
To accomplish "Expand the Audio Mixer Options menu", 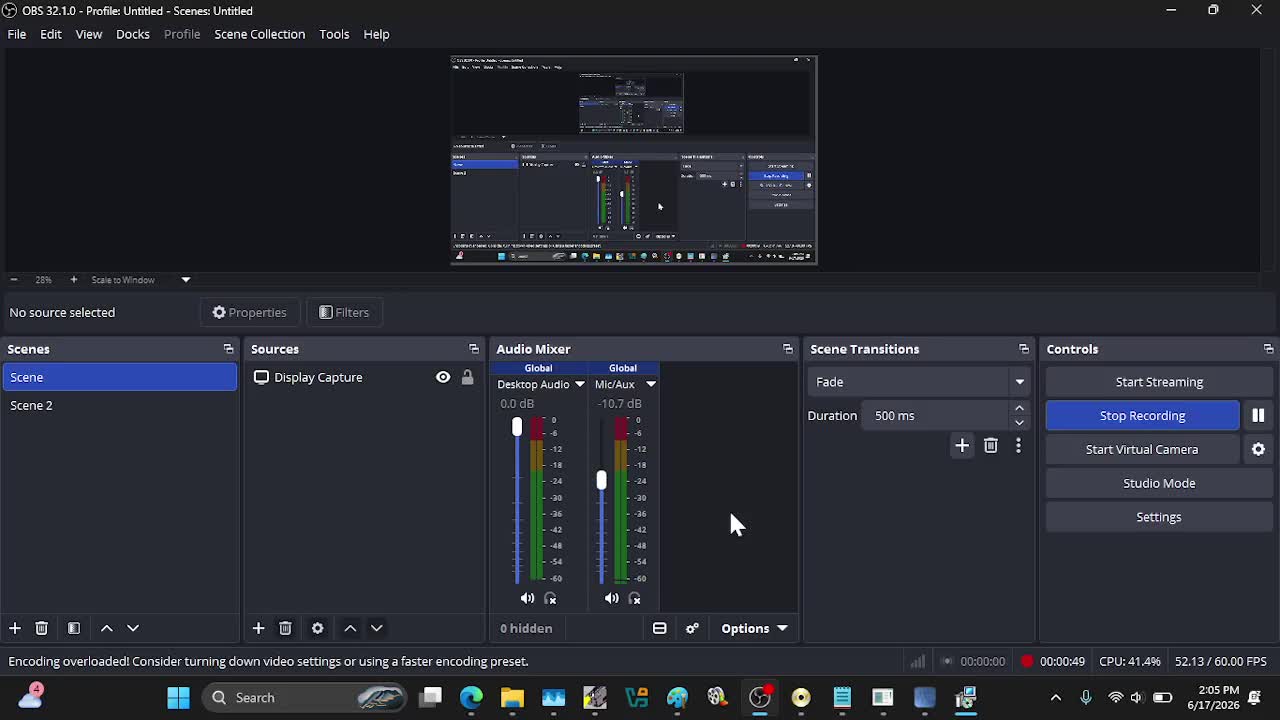I will point(754,628).
